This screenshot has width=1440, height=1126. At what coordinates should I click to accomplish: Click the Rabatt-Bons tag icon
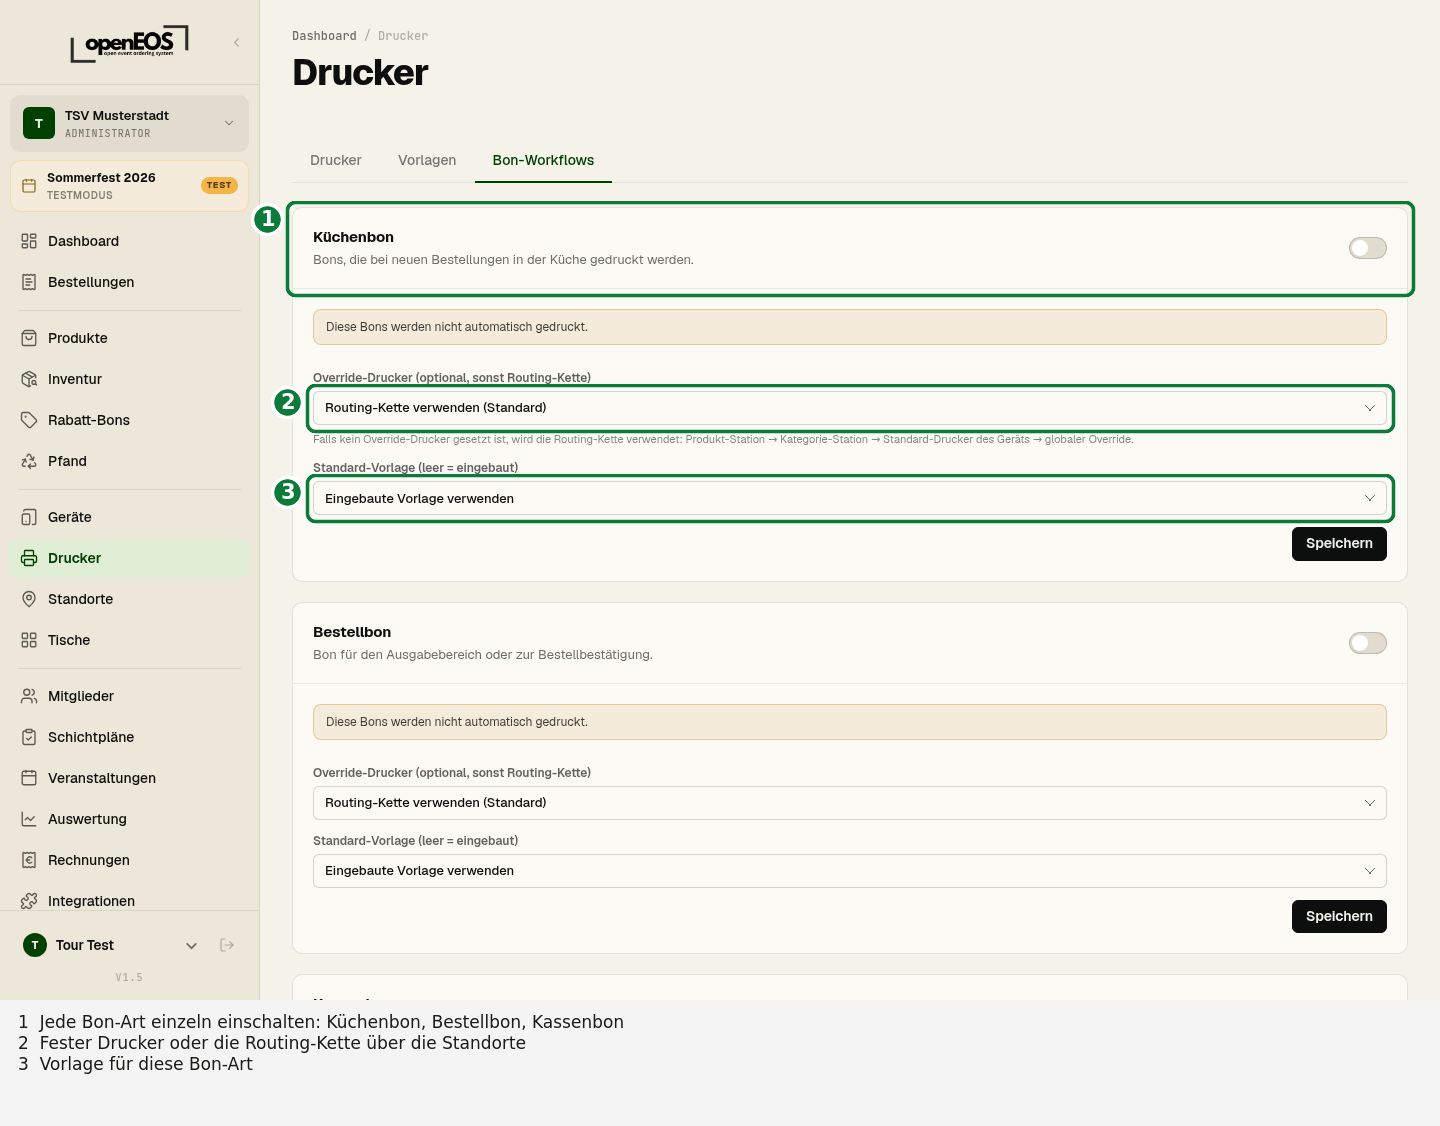[29, 420]
